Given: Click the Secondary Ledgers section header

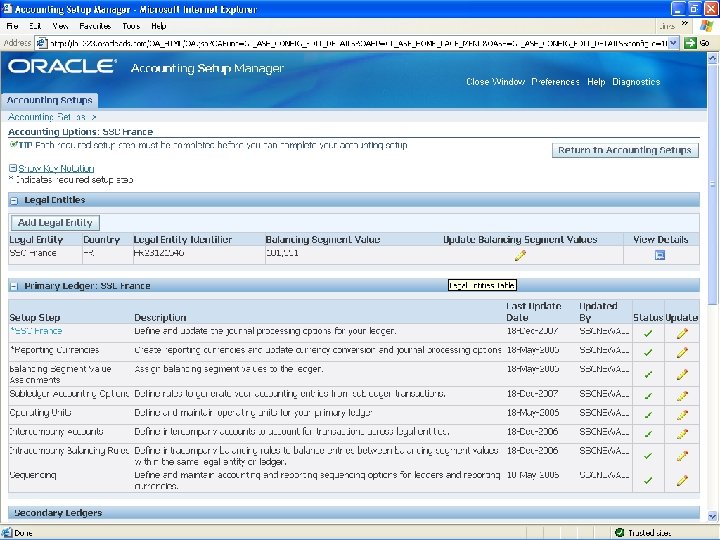Looking at the screenshot, I should (354, 513).
